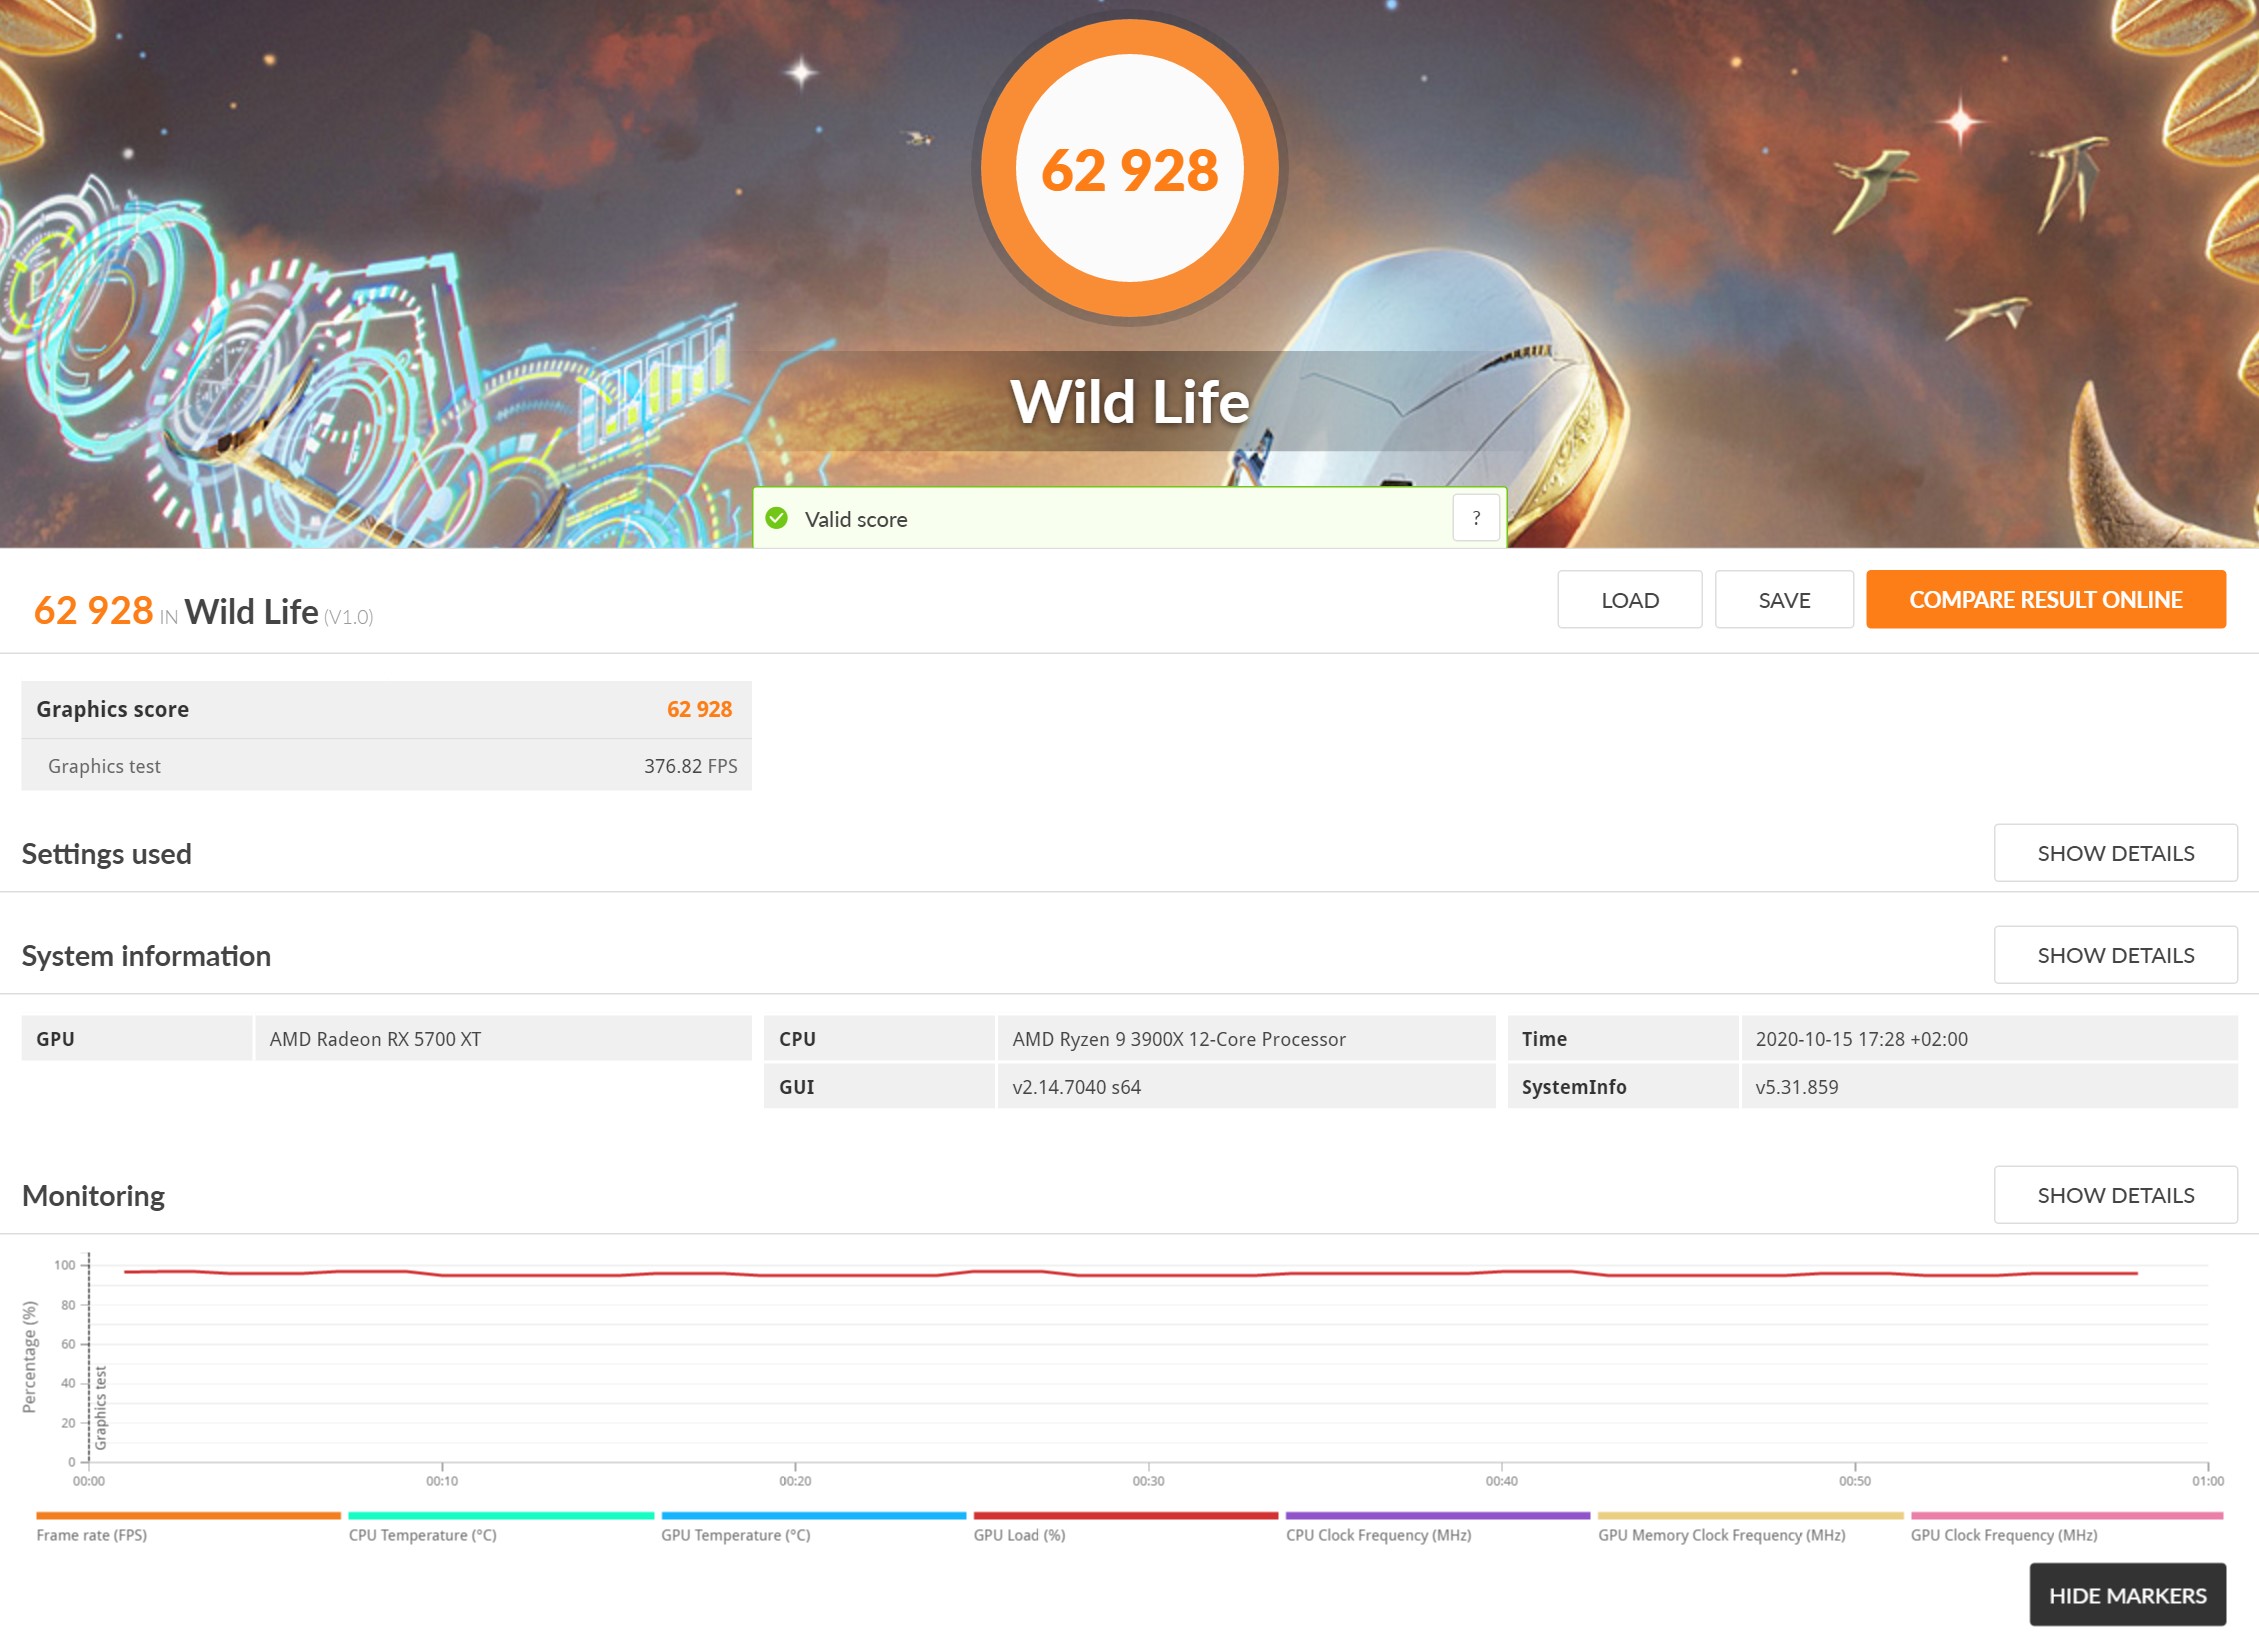Click the Load button

pos(1629,600)
